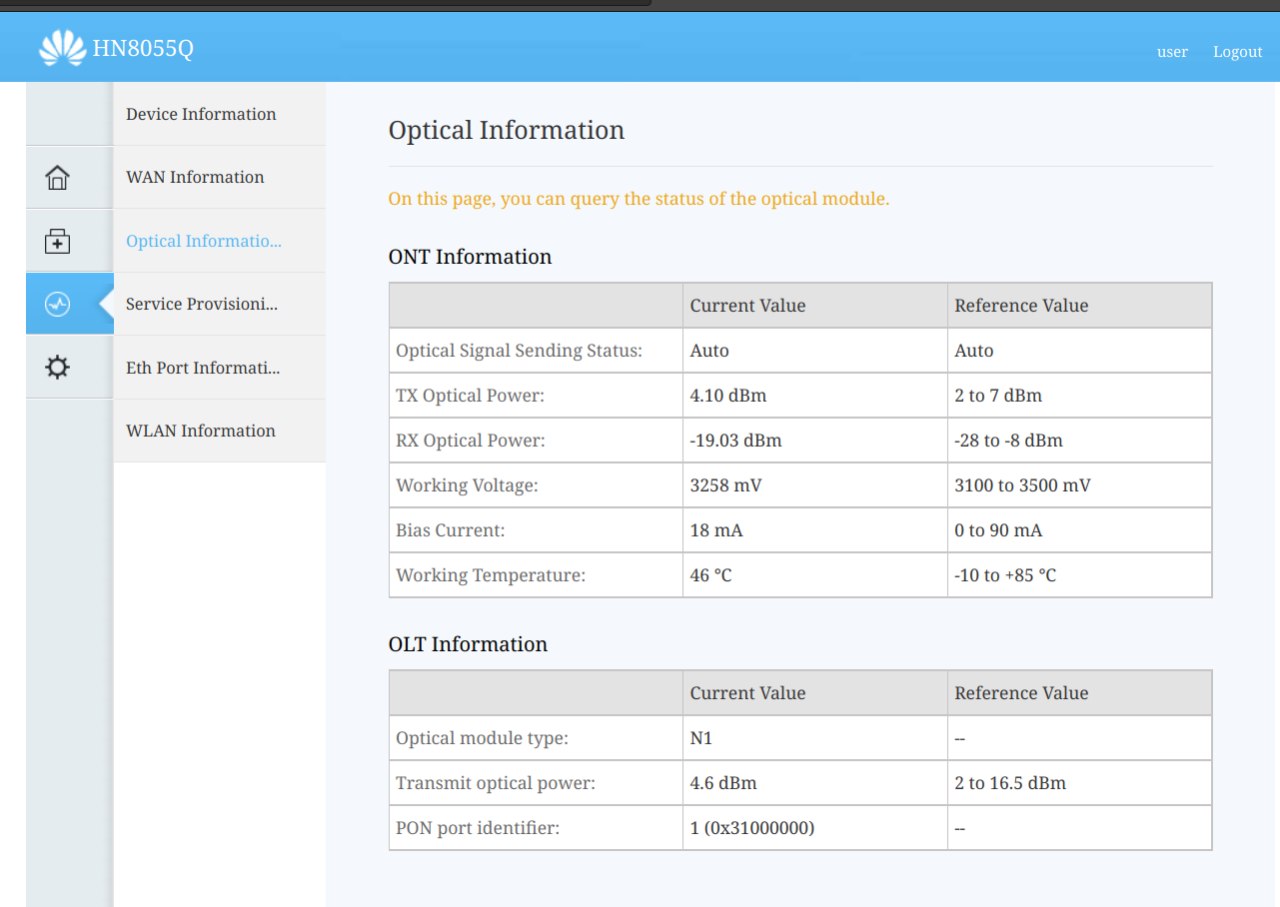Open Service Provisioning menu item
Screen dimensions: 1280x907
pos(202,304)
